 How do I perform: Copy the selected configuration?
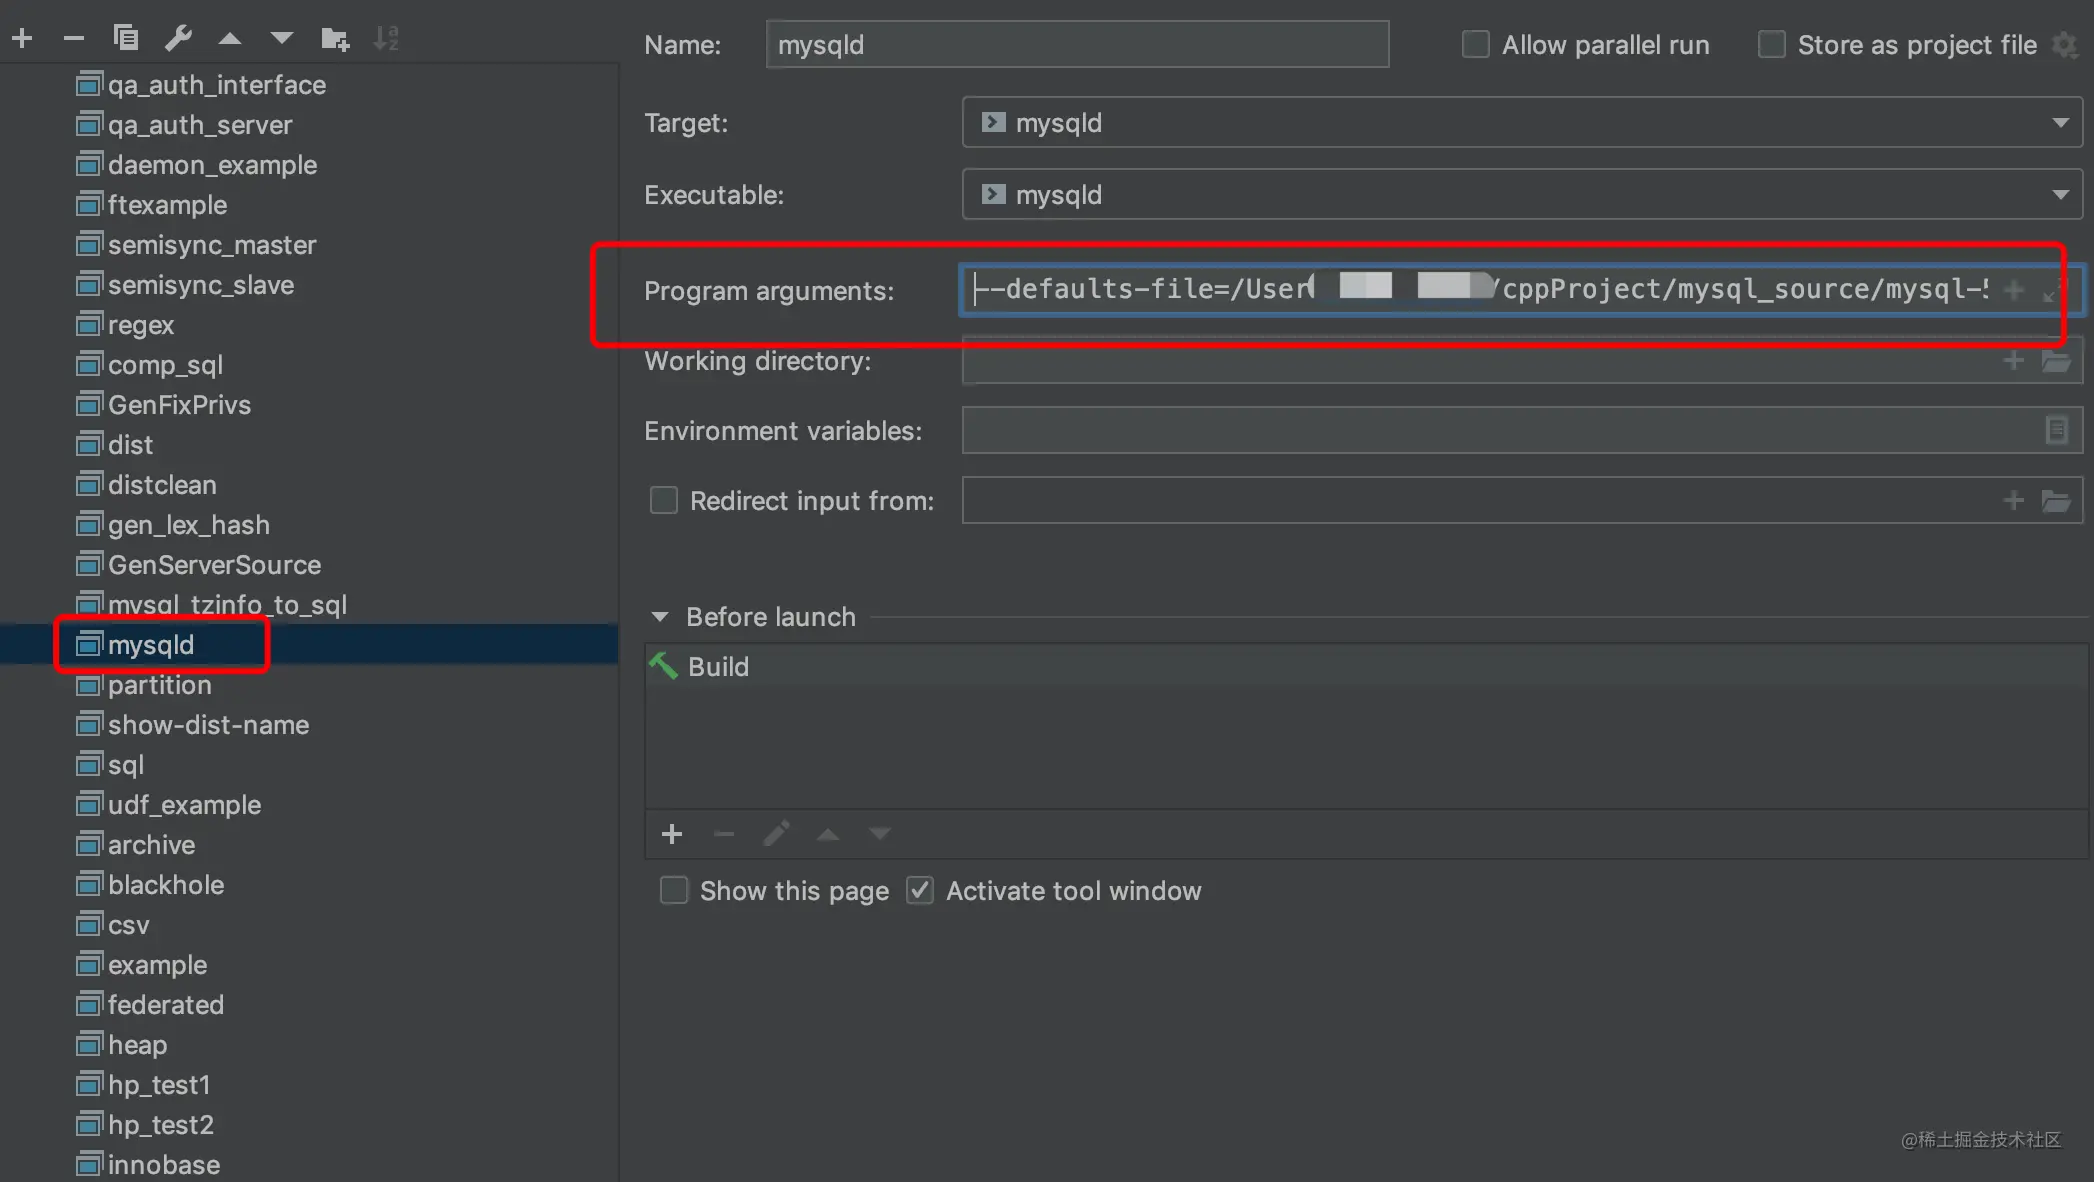click(x=126, y=39)
